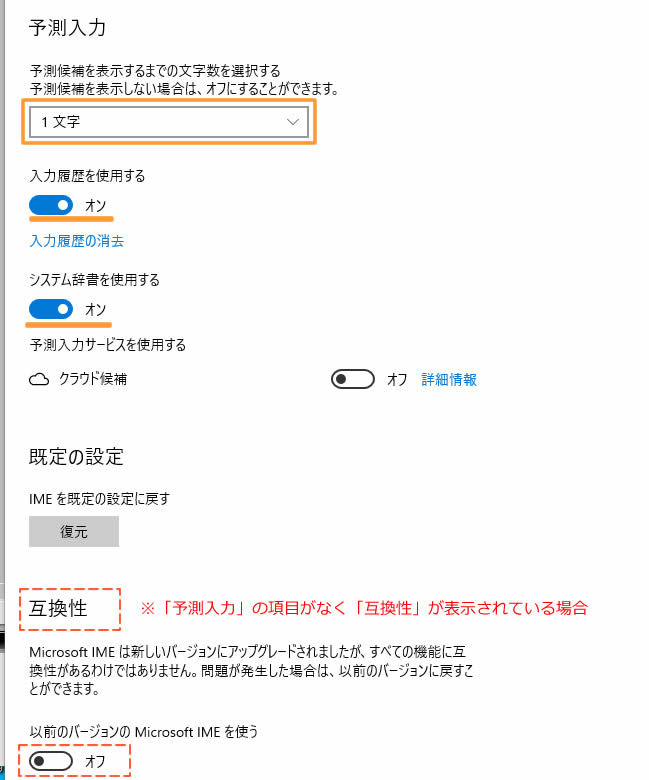Click the cloud icon beside クラウド候補

39,380
